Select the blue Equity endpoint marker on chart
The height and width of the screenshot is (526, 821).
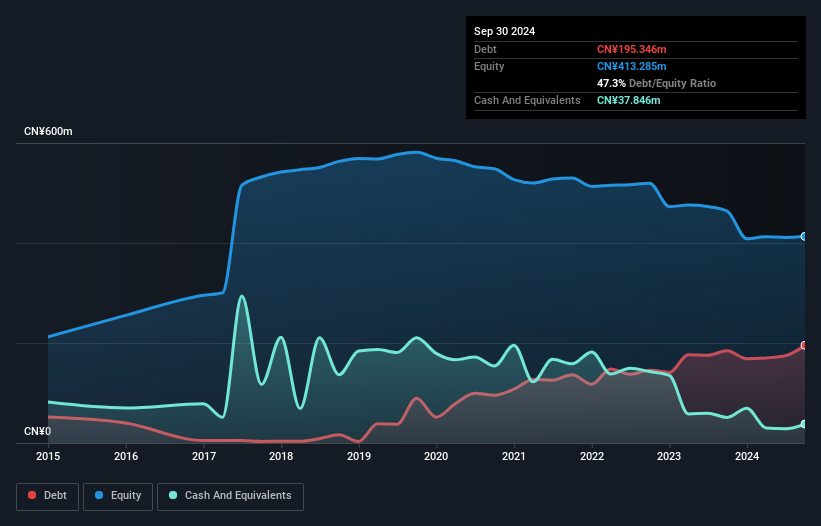pos(804,237)
